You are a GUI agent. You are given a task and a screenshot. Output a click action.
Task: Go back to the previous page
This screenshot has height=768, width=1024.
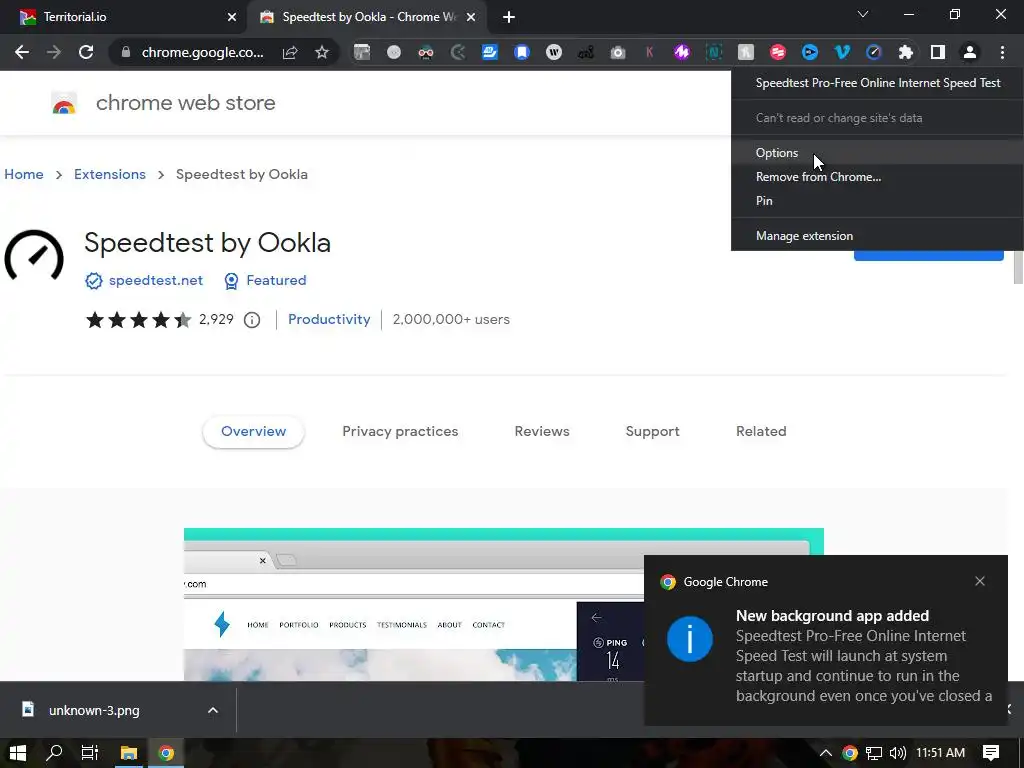click(22, 52)
